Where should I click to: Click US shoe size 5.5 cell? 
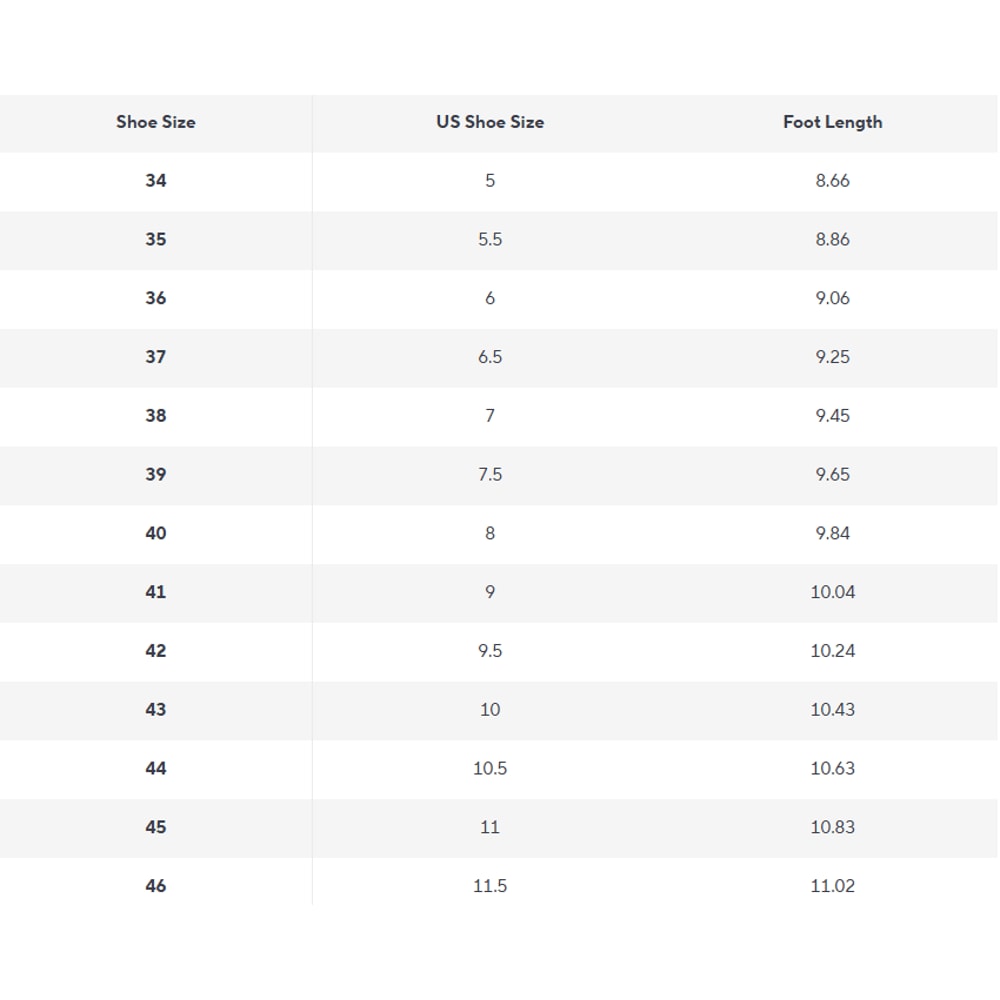(490, 240)
